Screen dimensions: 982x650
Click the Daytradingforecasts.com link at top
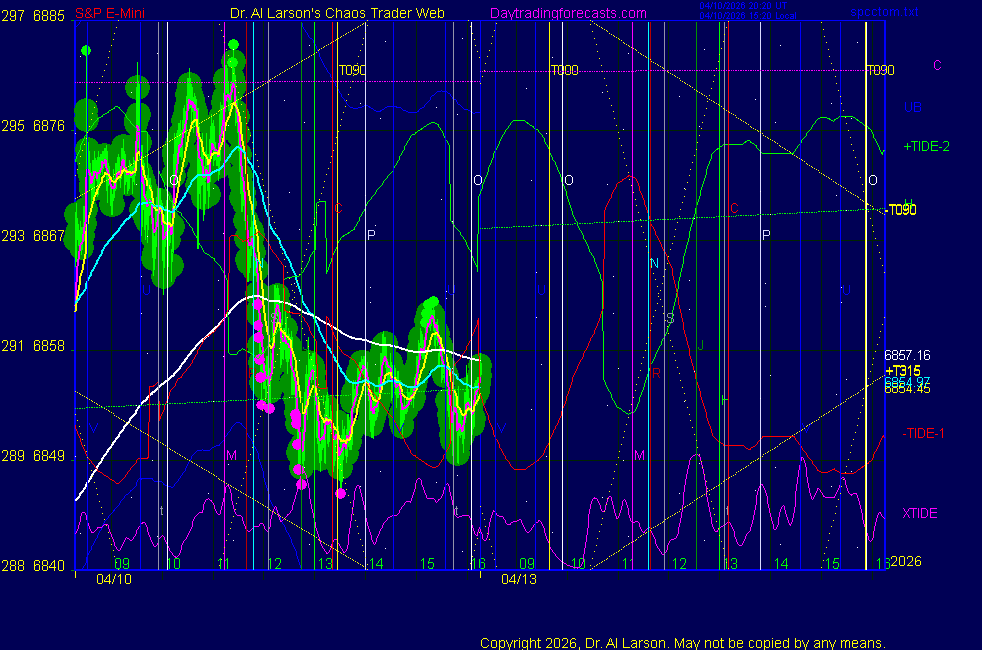(567, 14)
